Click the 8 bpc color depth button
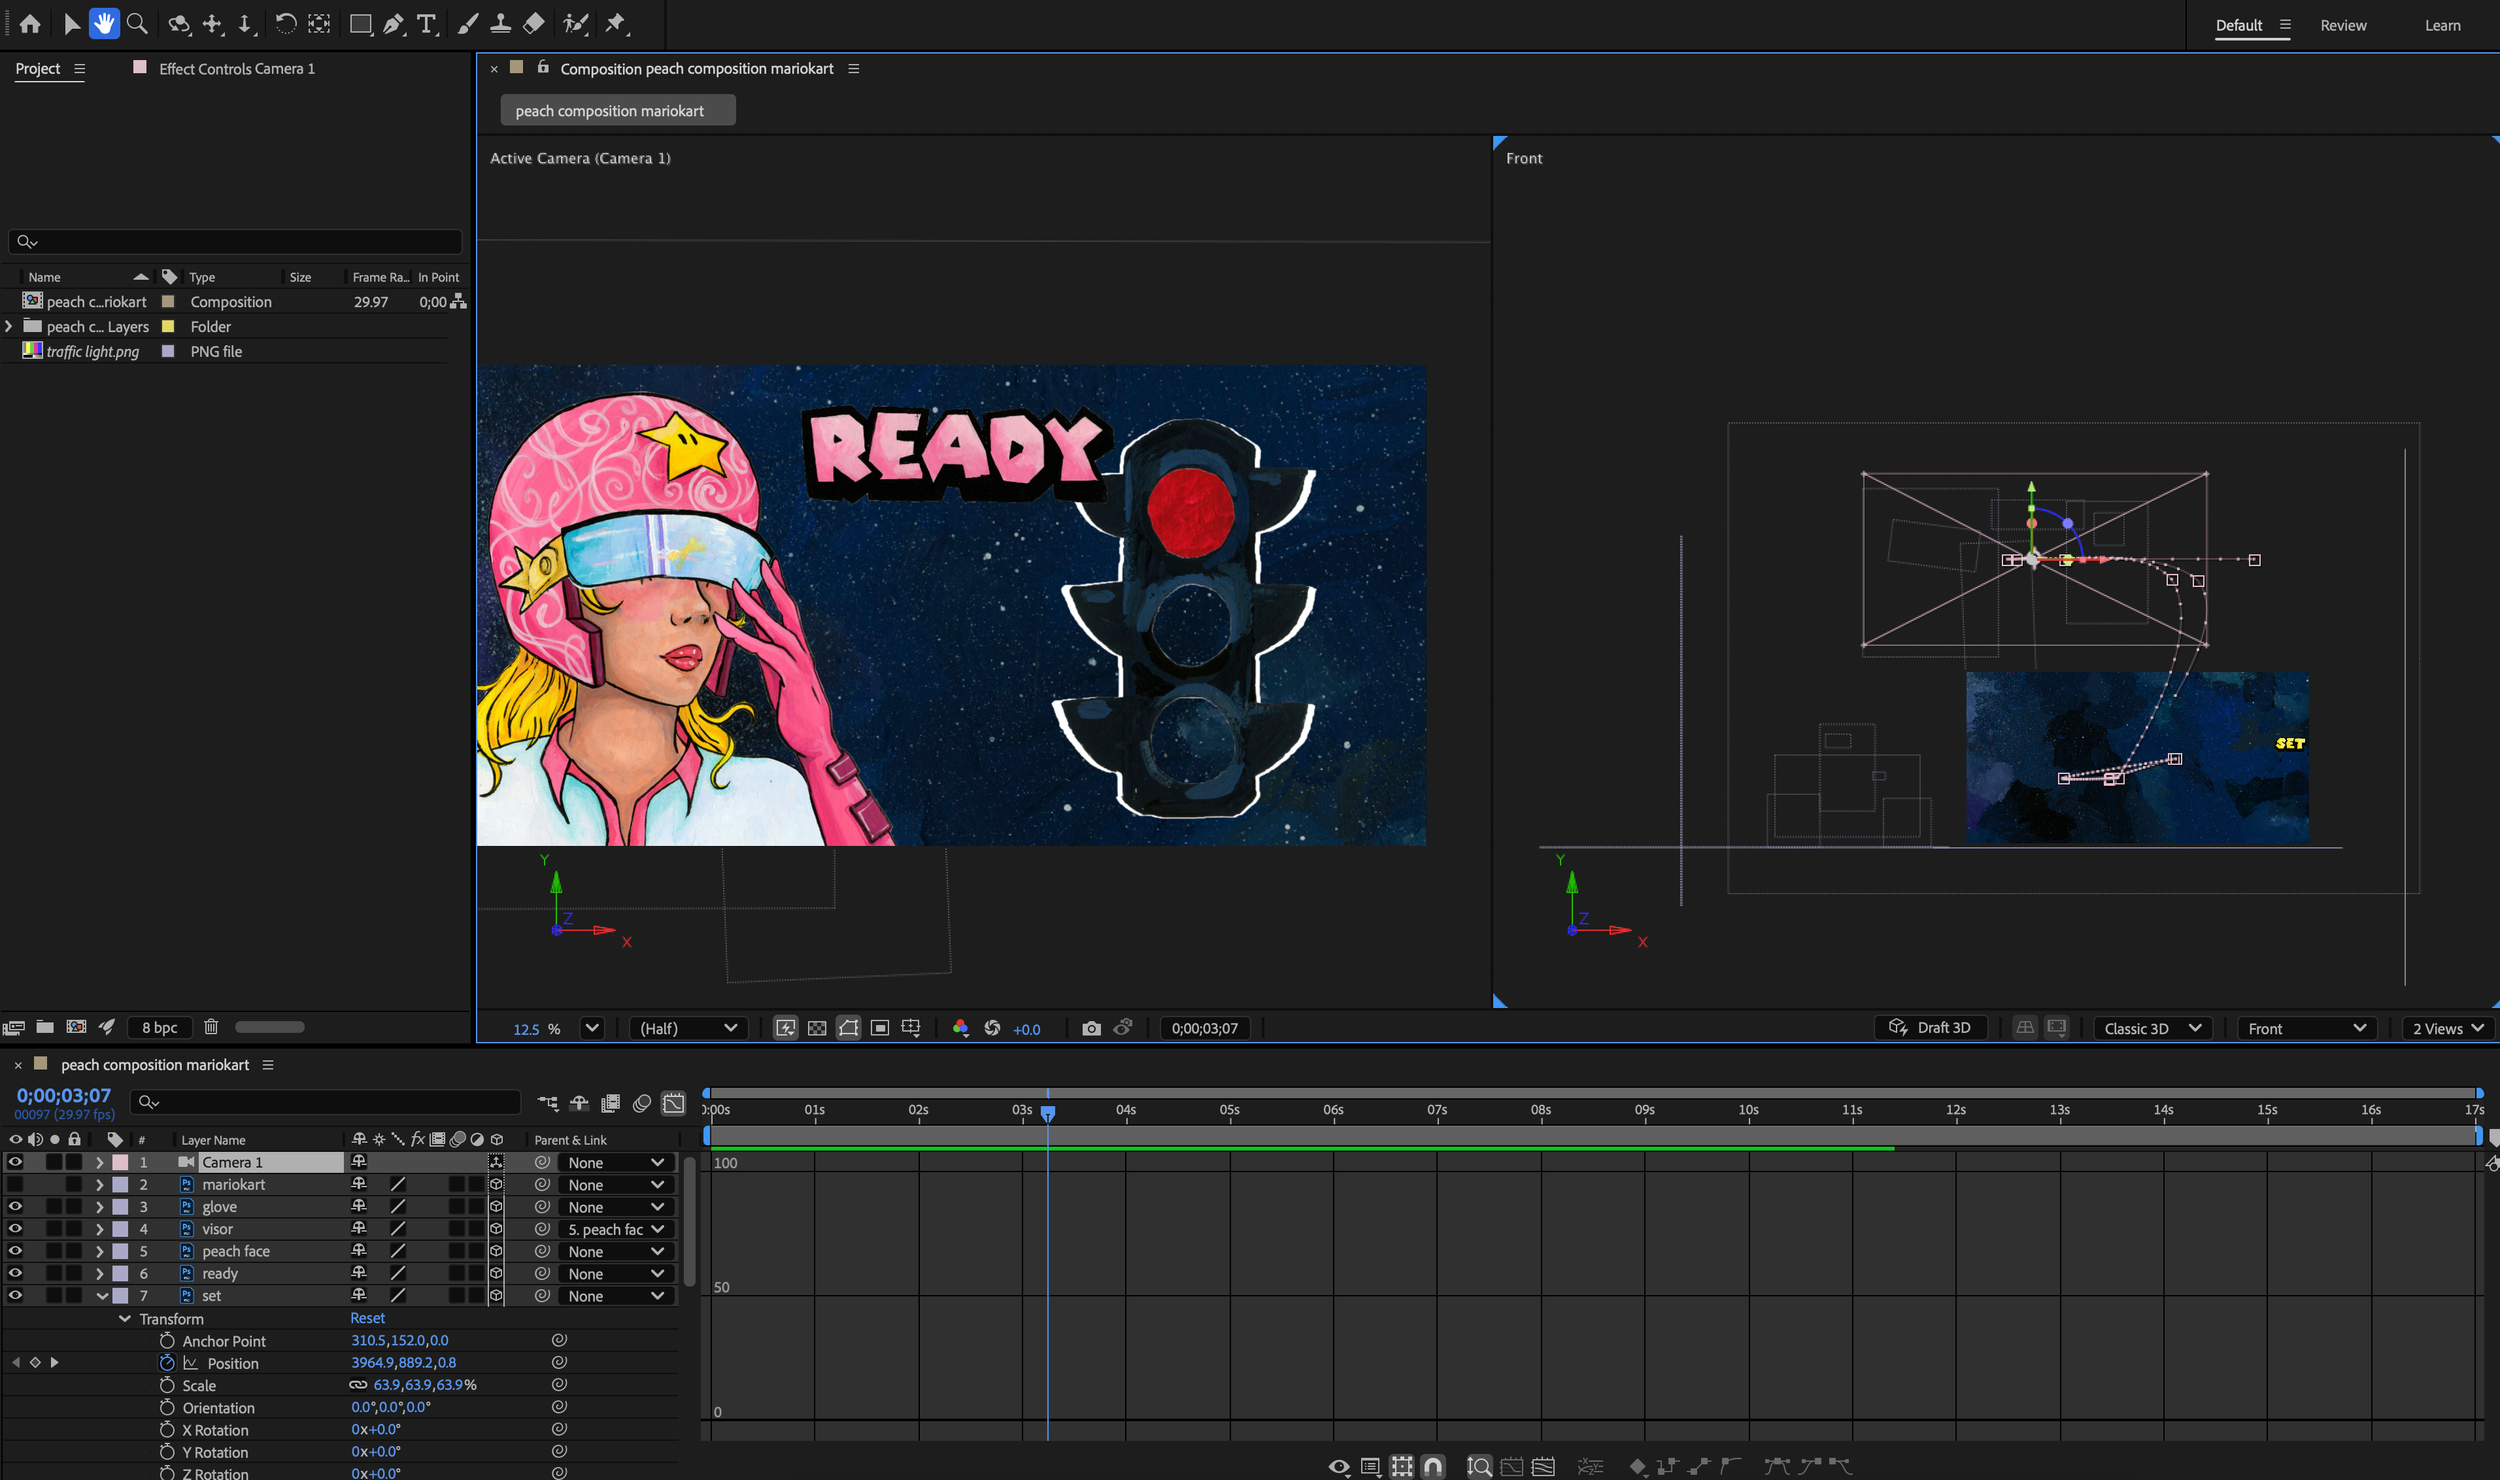This screenshot has height=1480, width=2500. click(x=160, y=1027)
